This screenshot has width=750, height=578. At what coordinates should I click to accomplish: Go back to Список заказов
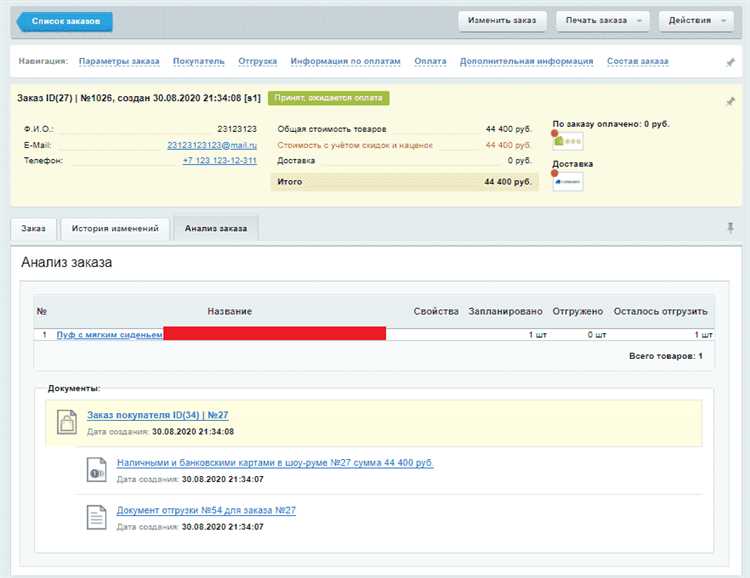pos(65,22)
